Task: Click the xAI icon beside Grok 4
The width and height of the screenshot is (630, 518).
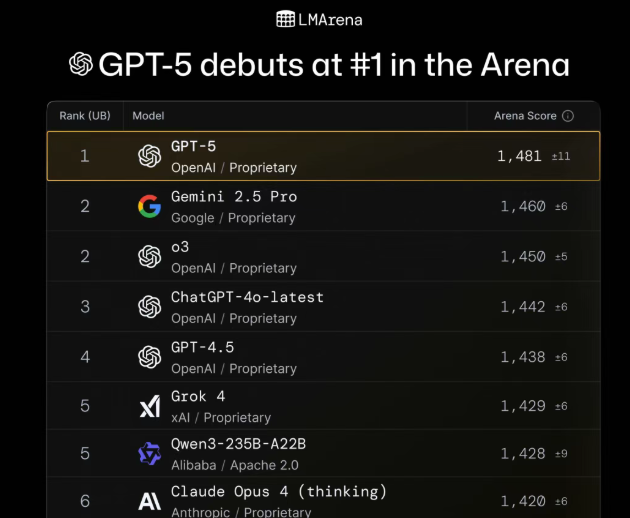Action: click(x=150, y=406)
